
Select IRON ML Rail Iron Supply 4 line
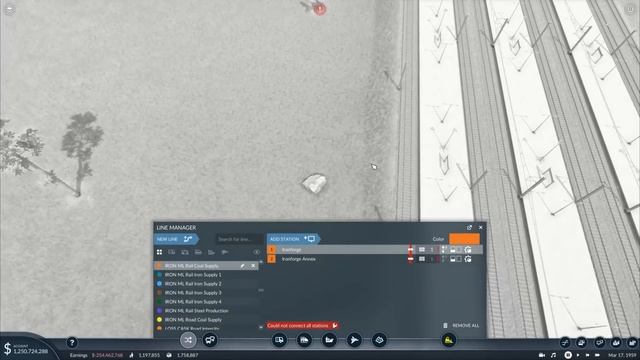coord(206,302)
